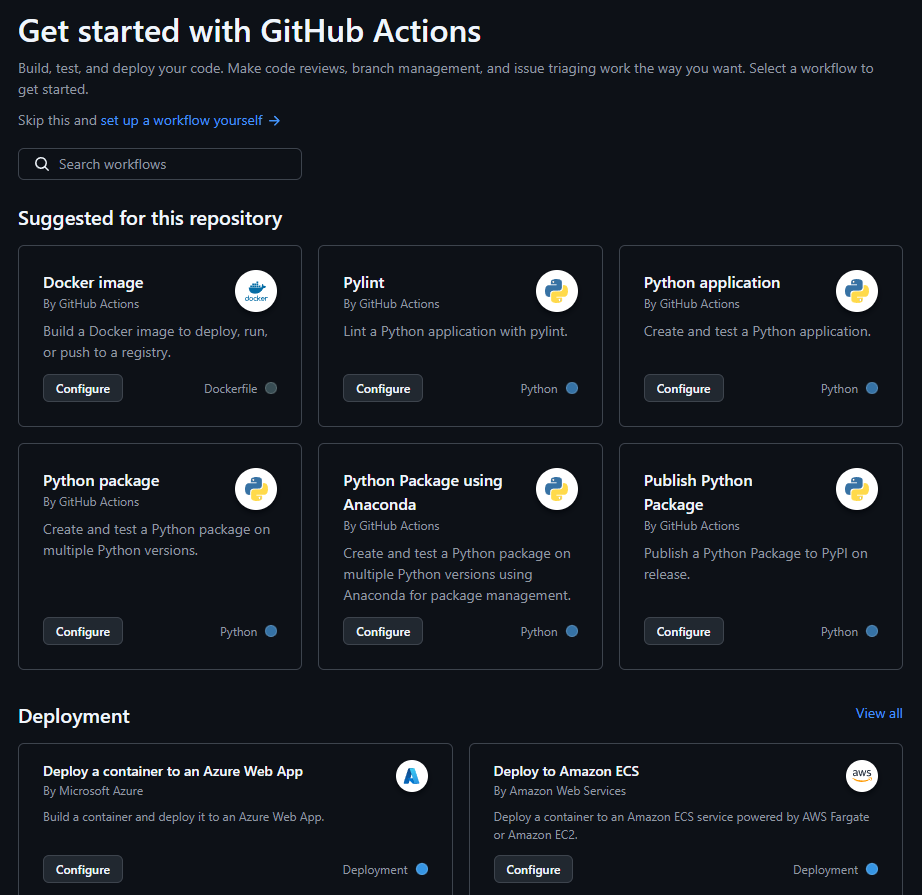Open 'set up a workflow yourself' link
The height and width of the screenshot is (895, 922).
pyautogui.click(x=182, y=121)
